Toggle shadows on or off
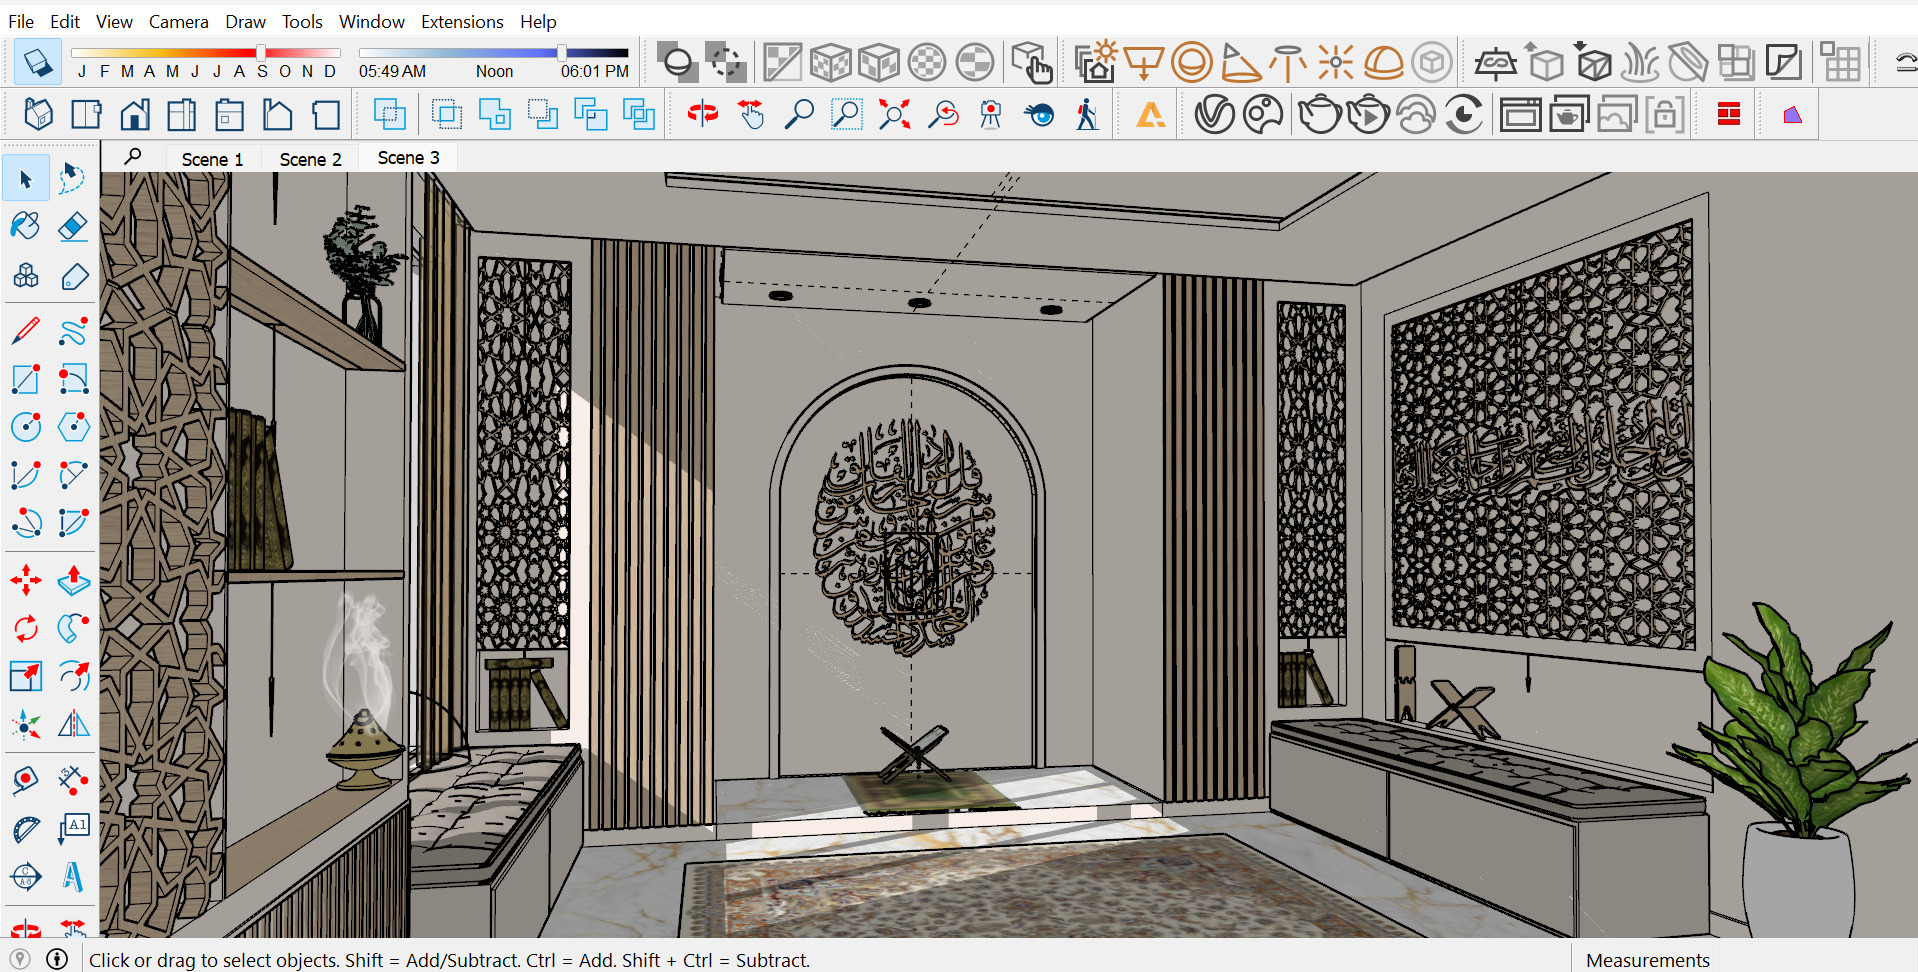This screenshot has height=972, width=1918. (x=37, y=62)
